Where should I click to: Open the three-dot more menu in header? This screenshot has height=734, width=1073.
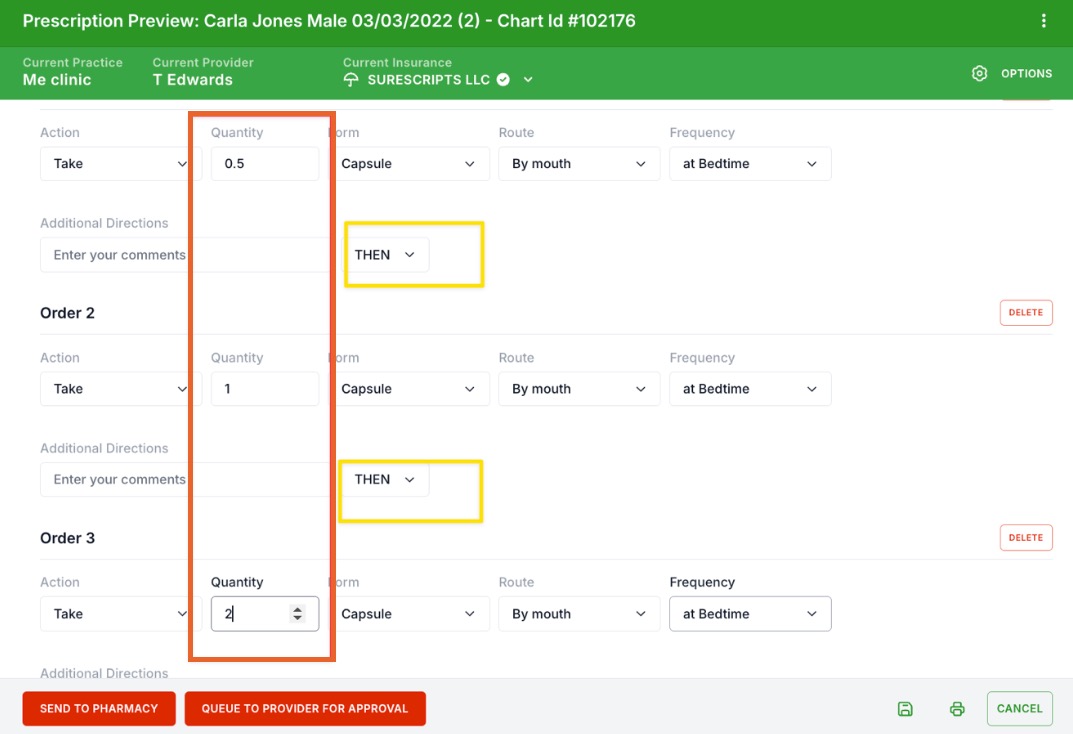click(1043, 21)
